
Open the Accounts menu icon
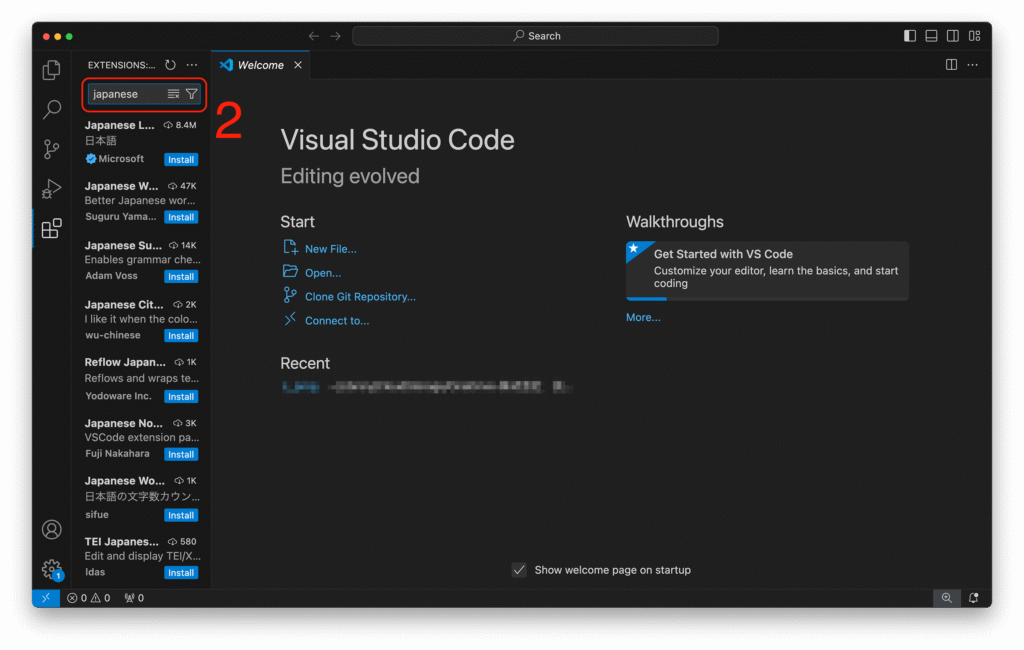(x=52, y=529)
